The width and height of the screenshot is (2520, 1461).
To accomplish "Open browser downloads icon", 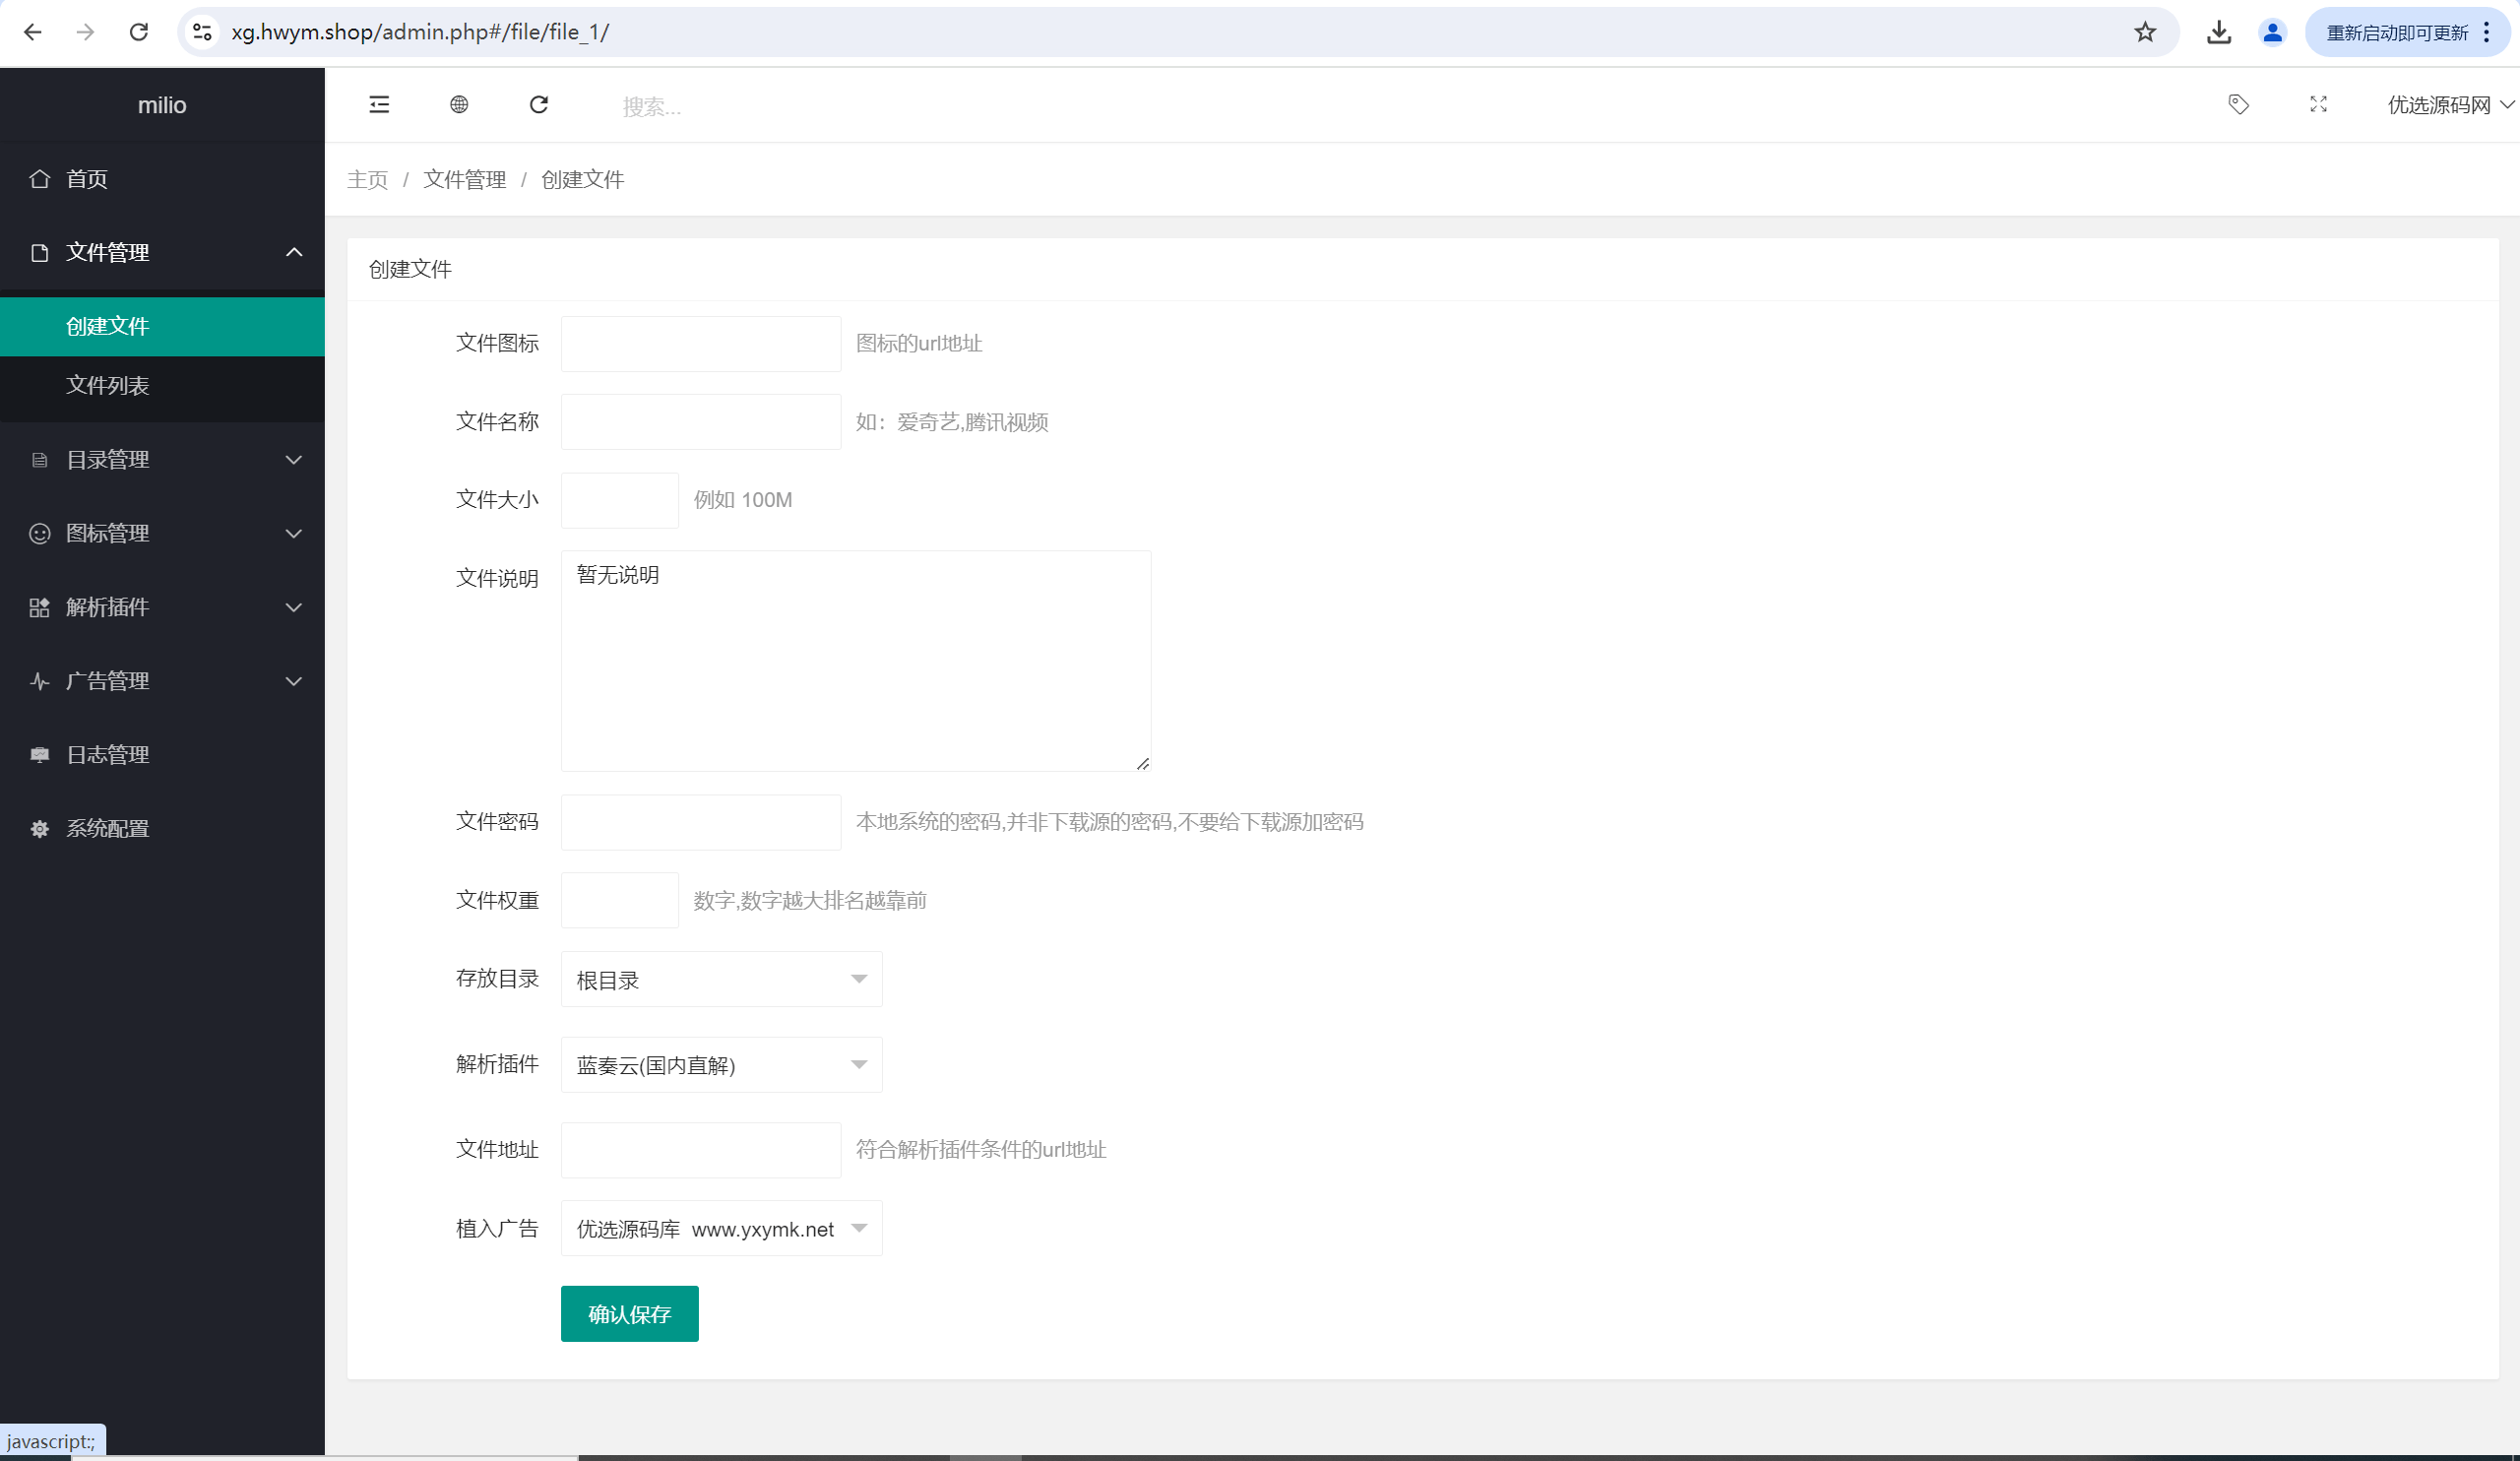I will click(2219, 32).
